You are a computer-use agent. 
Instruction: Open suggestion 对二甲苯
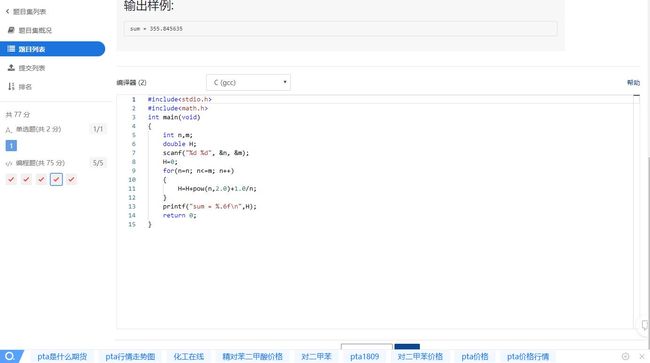pos(316,356)
